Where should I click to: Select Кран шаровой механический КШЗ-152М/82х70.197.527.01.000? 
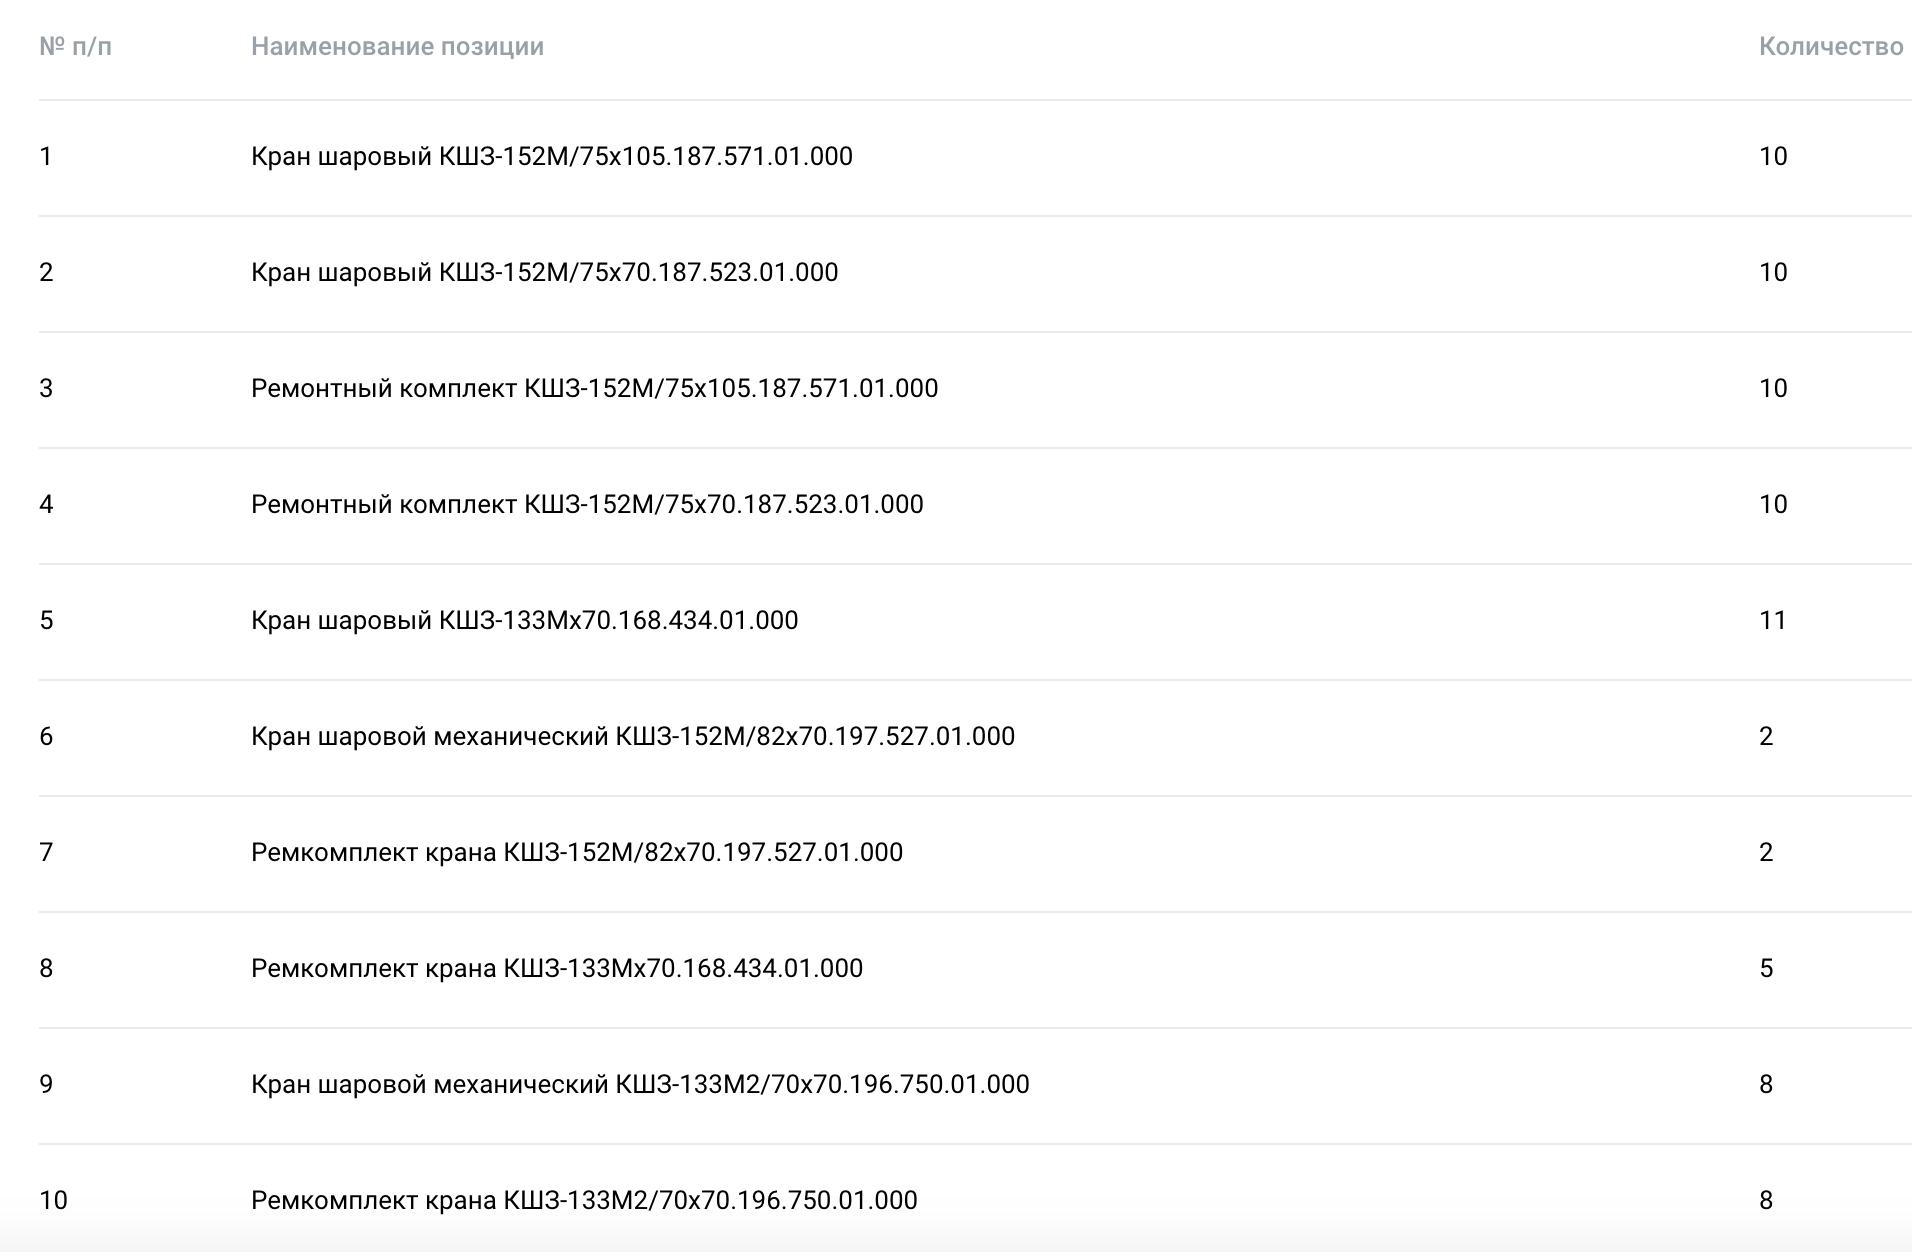[x=633, y=736]
